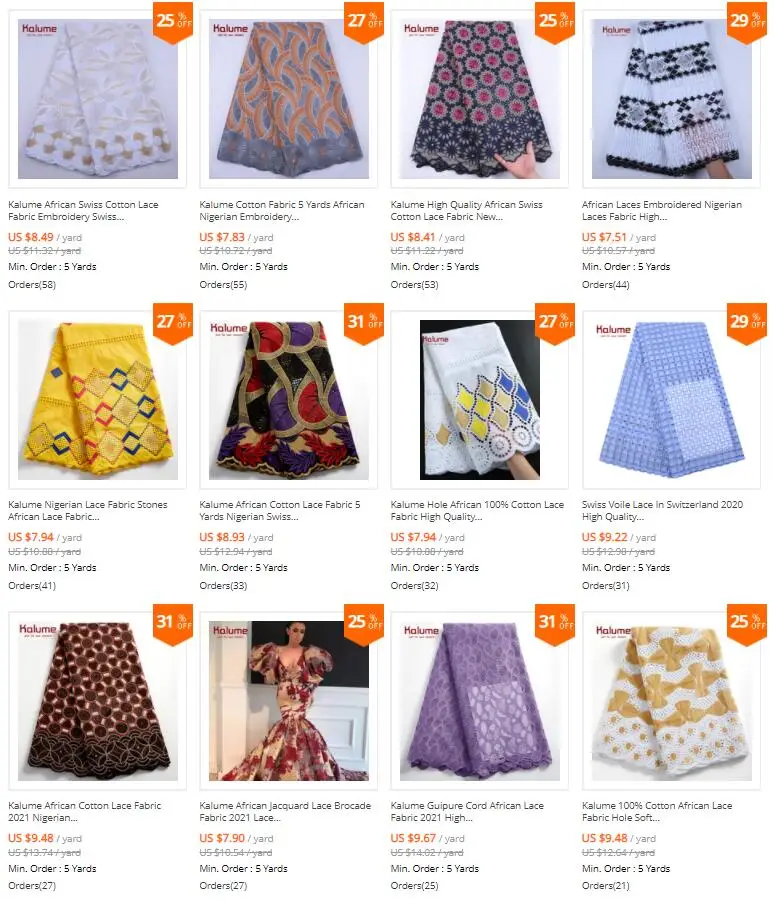
Task: Open 'Kalume Hole African 100% Cotton Lace' link
Action: click(477, 511)
